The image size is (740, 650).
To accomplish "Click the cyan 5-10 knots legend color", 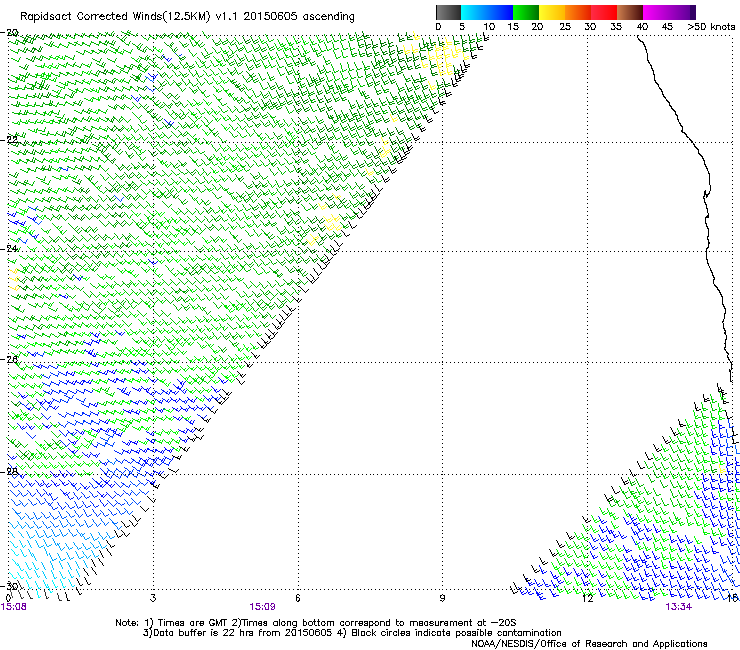I will [474, 12].
